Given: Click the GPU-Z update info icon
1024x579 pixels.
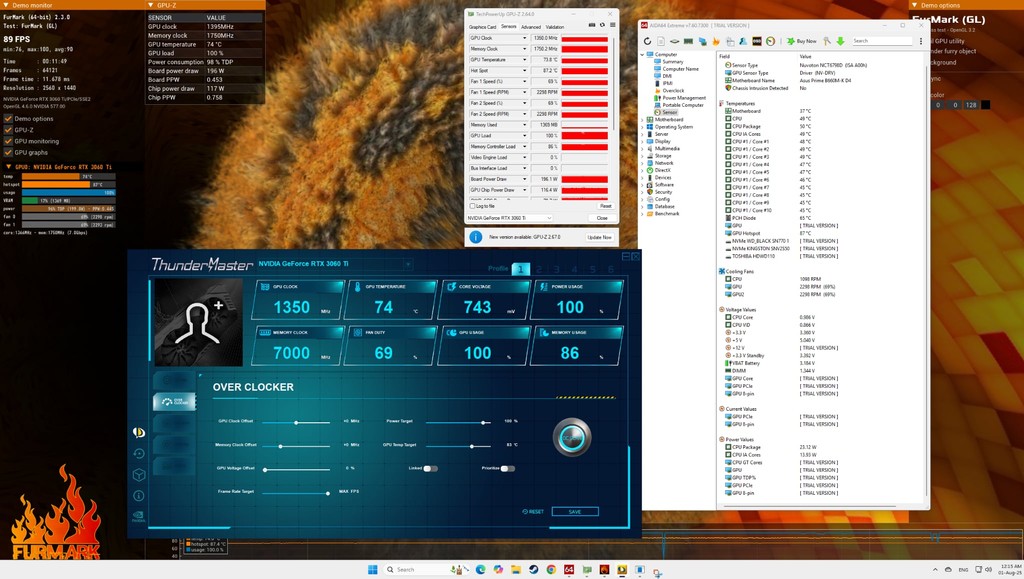Looking at the screenshot, I should (x=475, y=237).
